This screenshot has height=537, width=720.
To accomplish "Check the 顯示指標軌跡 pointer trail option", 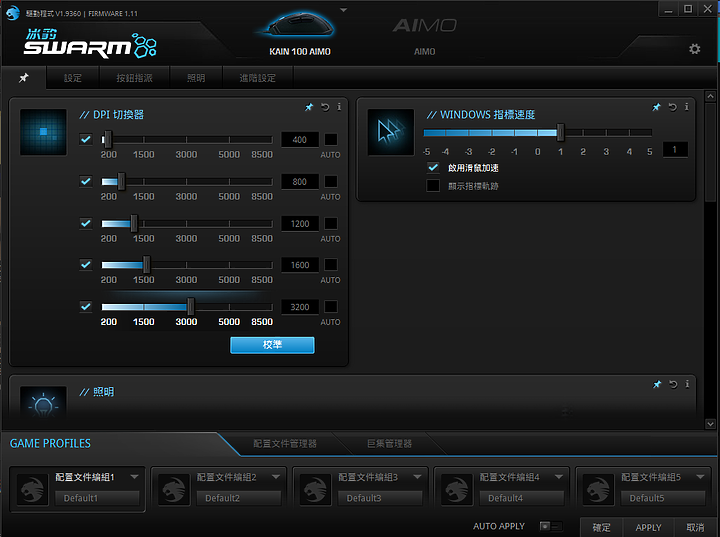I will (433, 186).
